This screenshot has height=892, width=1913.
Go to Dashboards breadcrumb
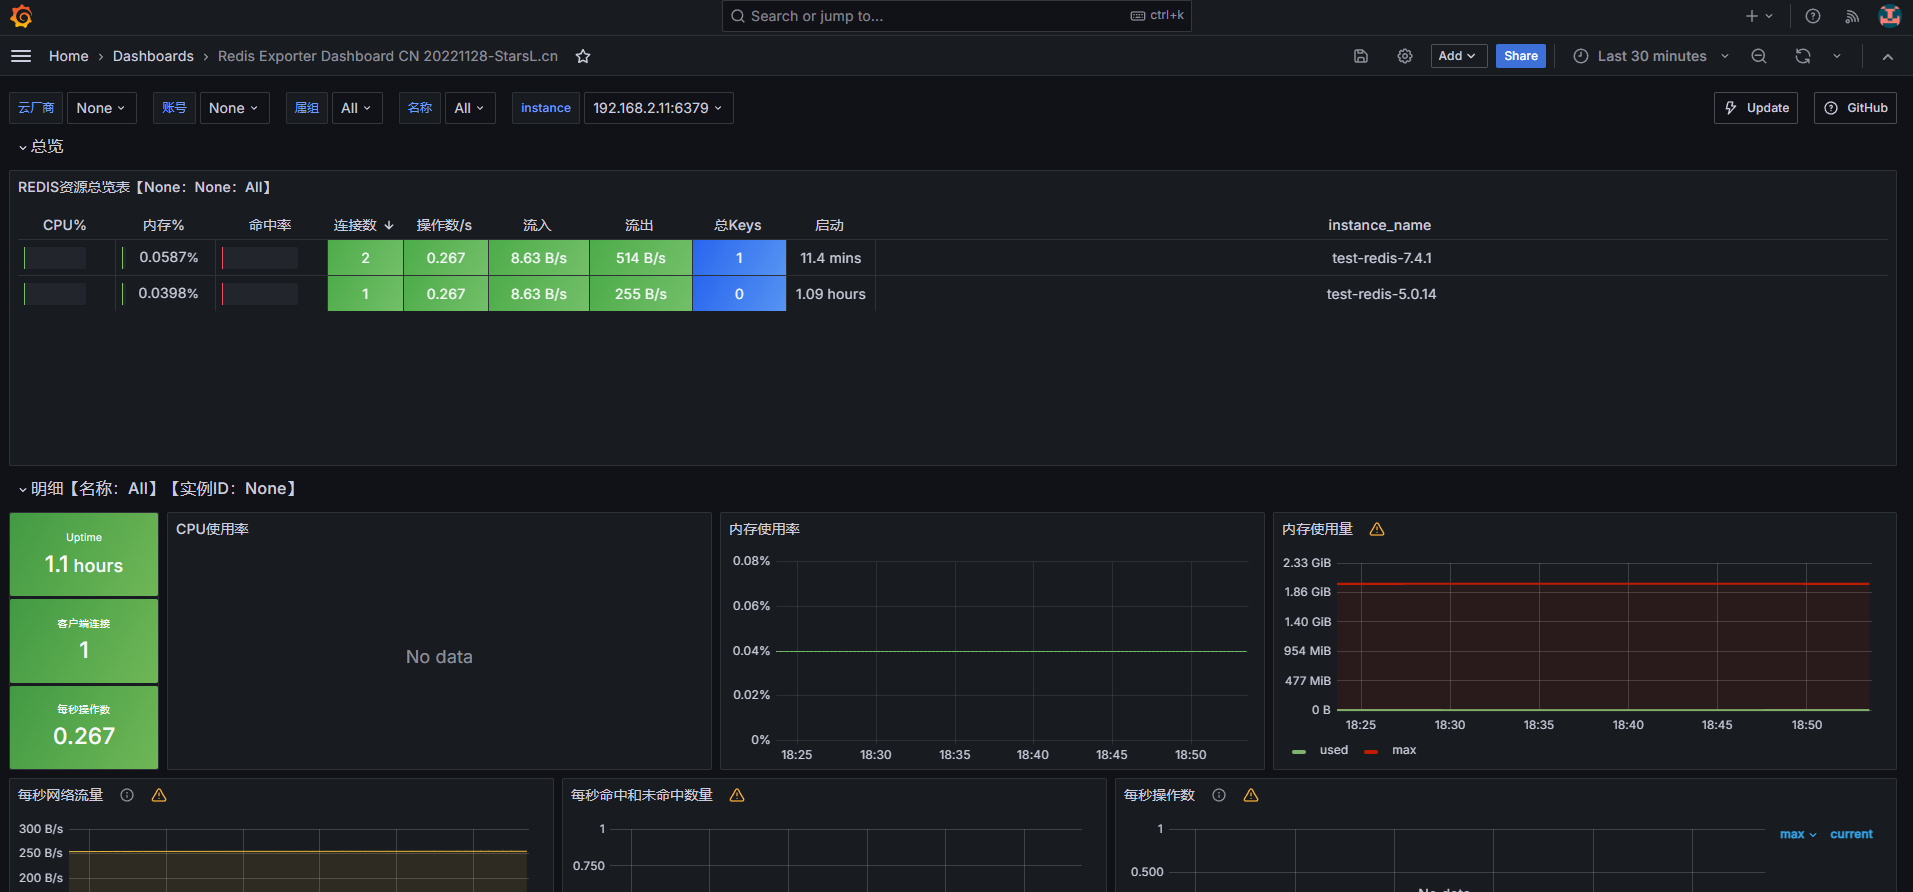(153, 56)
